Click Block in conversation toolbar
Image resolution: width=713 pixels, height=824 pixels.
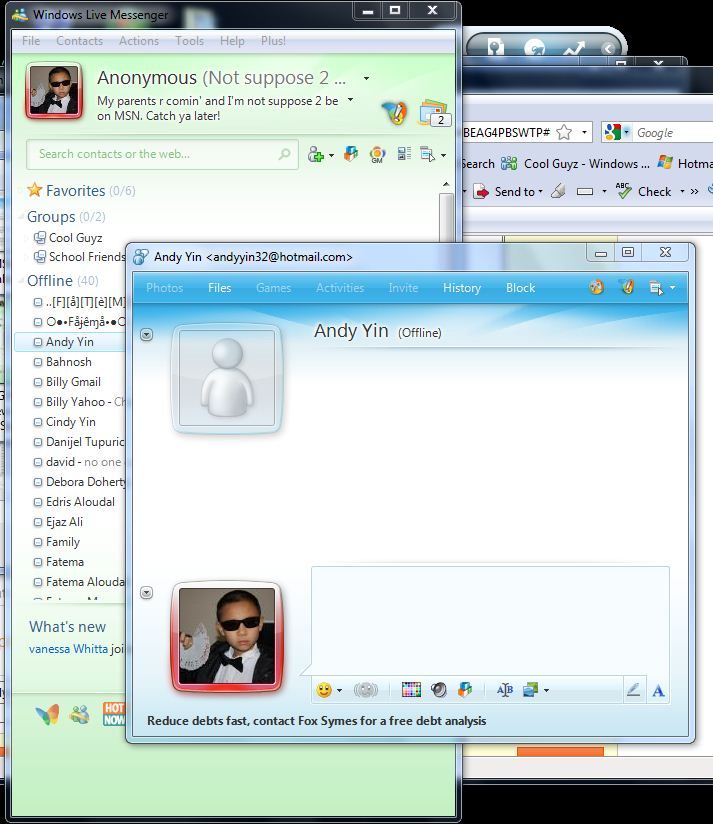[x=520, y=288]
